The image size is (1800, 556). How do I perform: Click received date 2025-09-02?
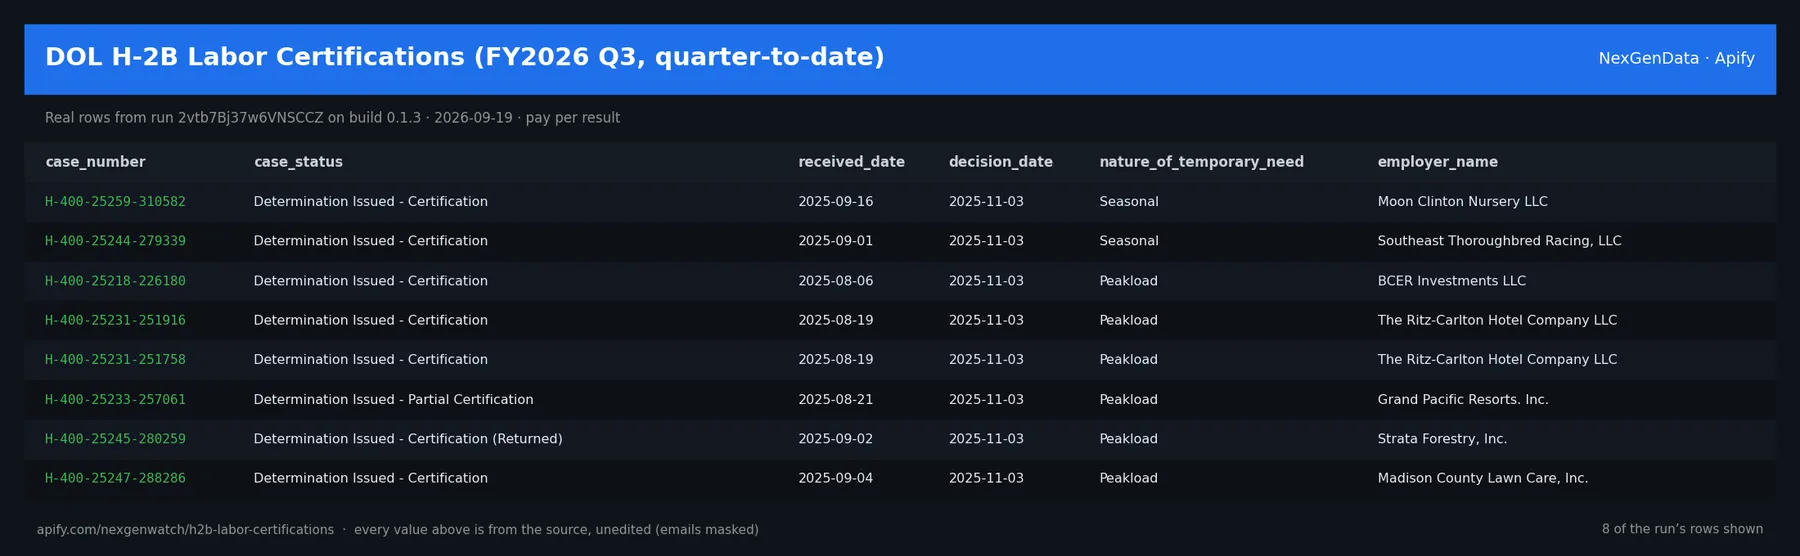pos(835,439)
